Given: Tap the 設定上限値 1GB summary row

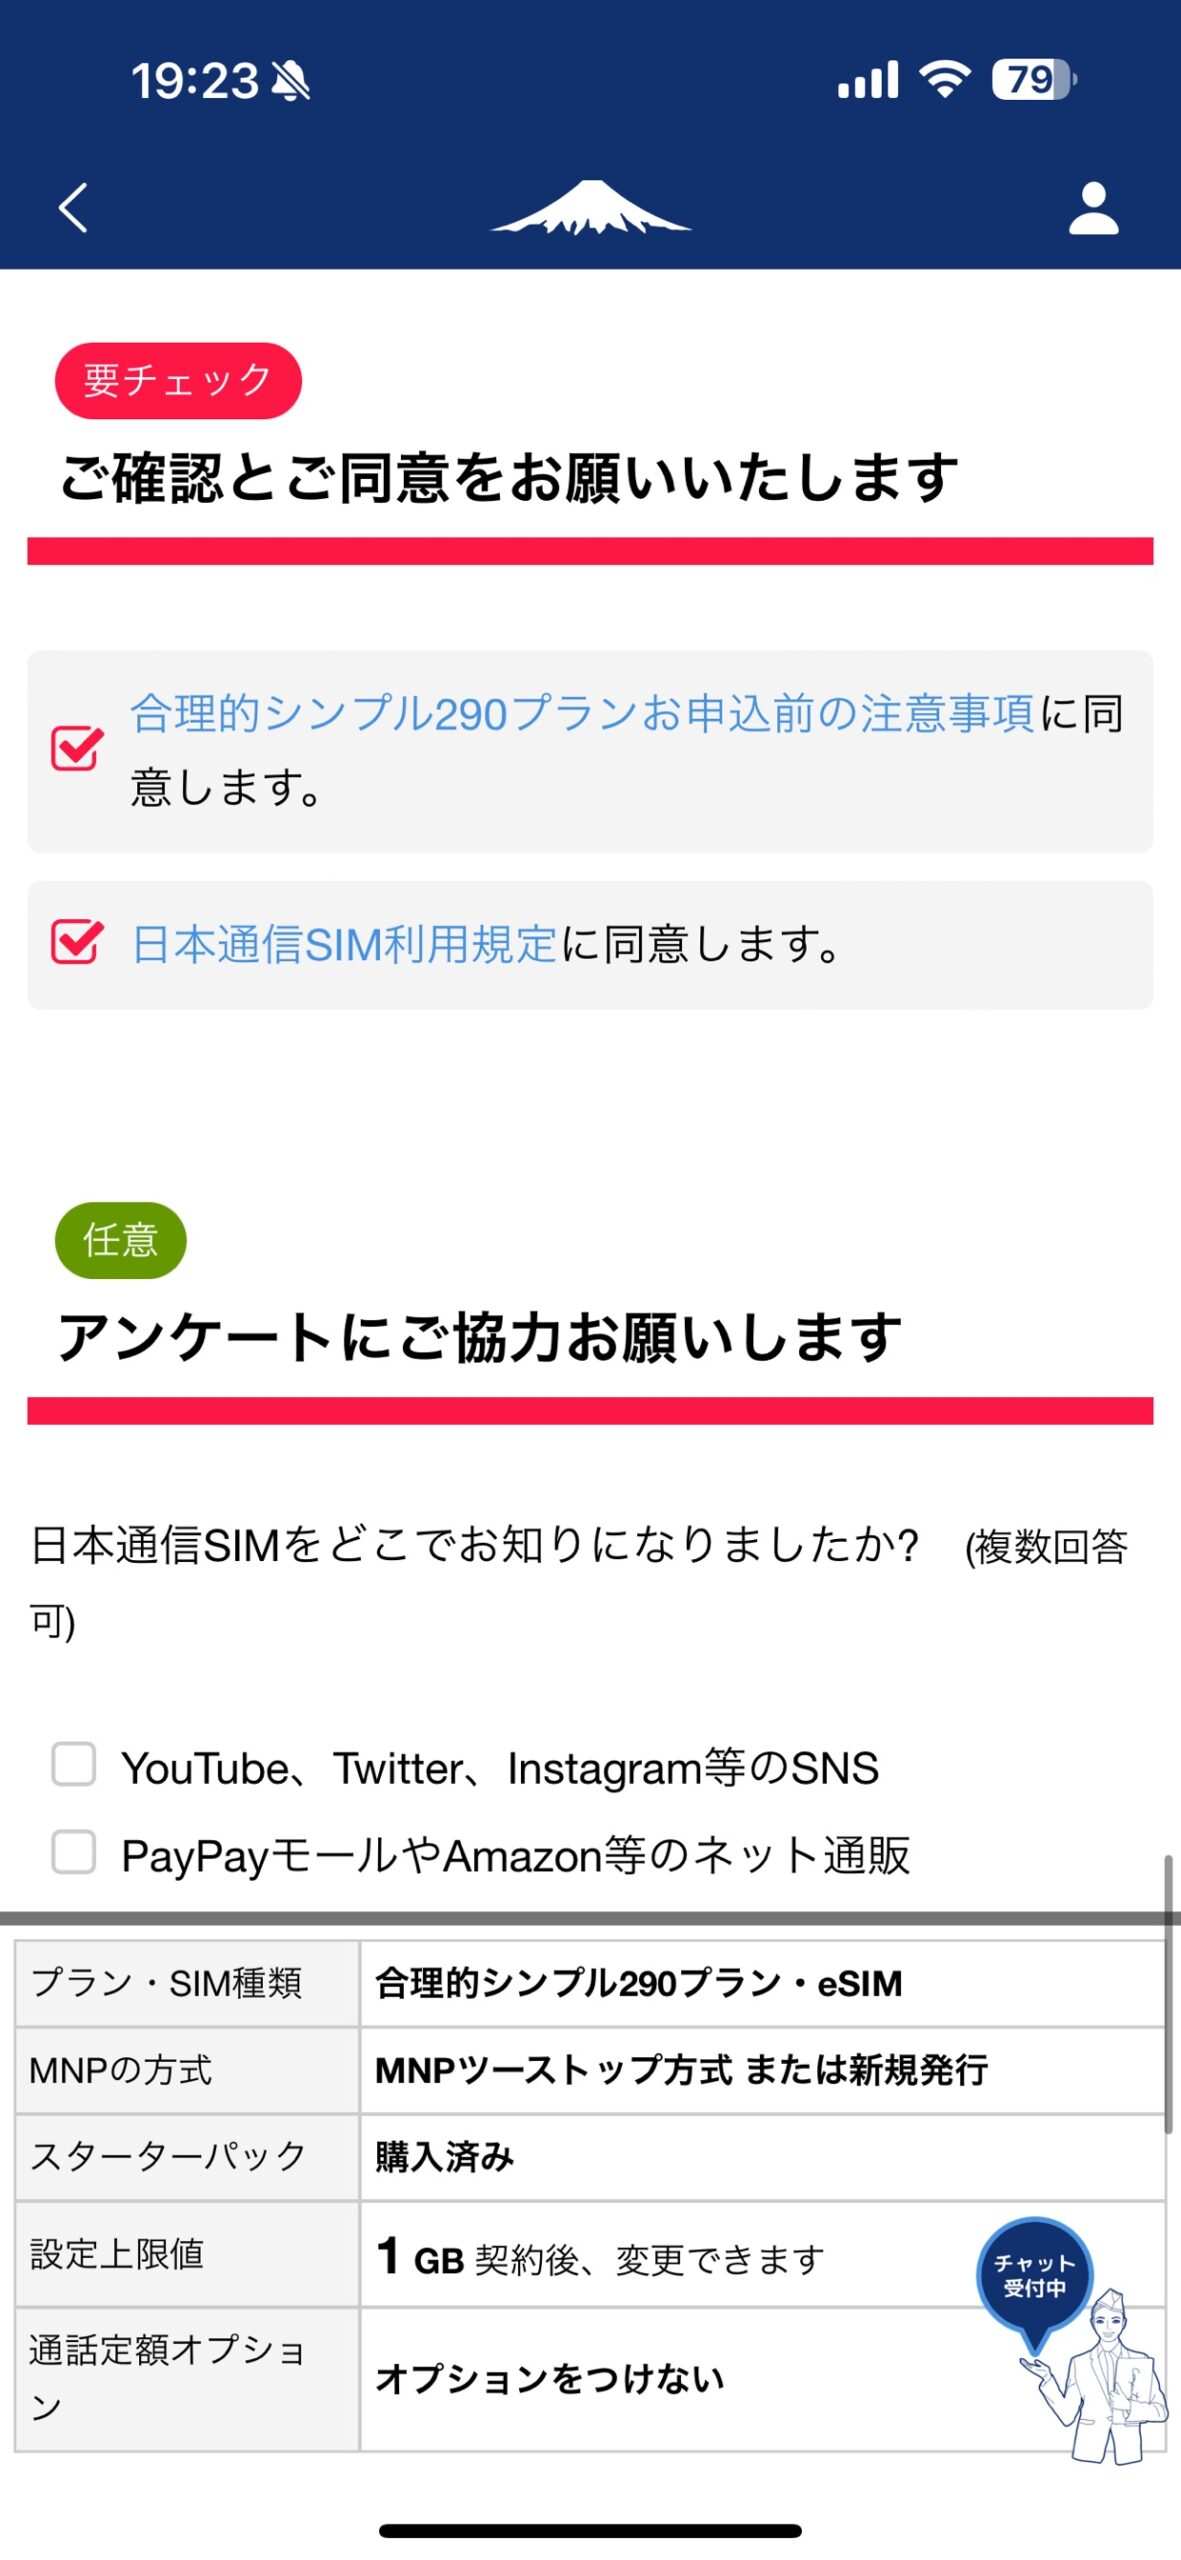Looking at the screenshot, I should [590, 2253].
